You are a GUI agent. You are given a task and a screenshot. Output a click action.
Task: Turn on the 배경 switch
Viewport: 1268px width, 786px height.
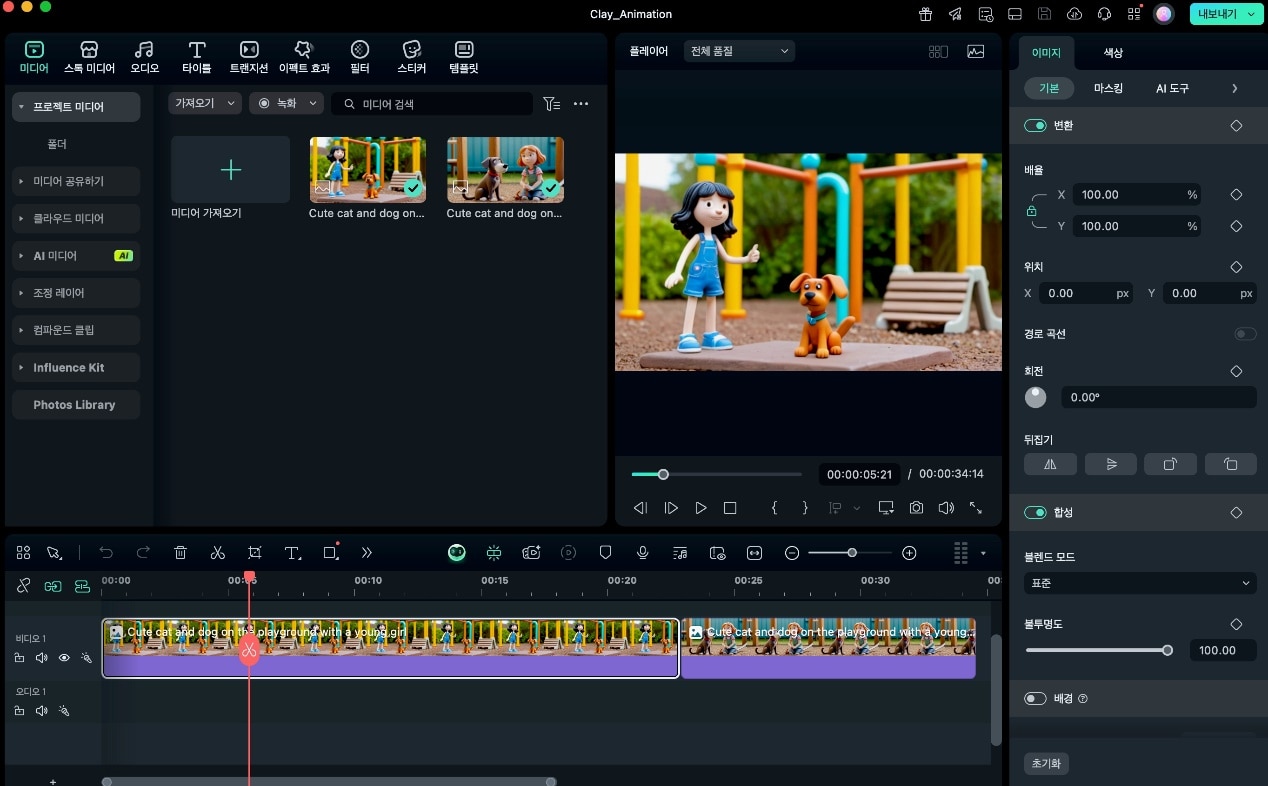tap(1035, 698)
